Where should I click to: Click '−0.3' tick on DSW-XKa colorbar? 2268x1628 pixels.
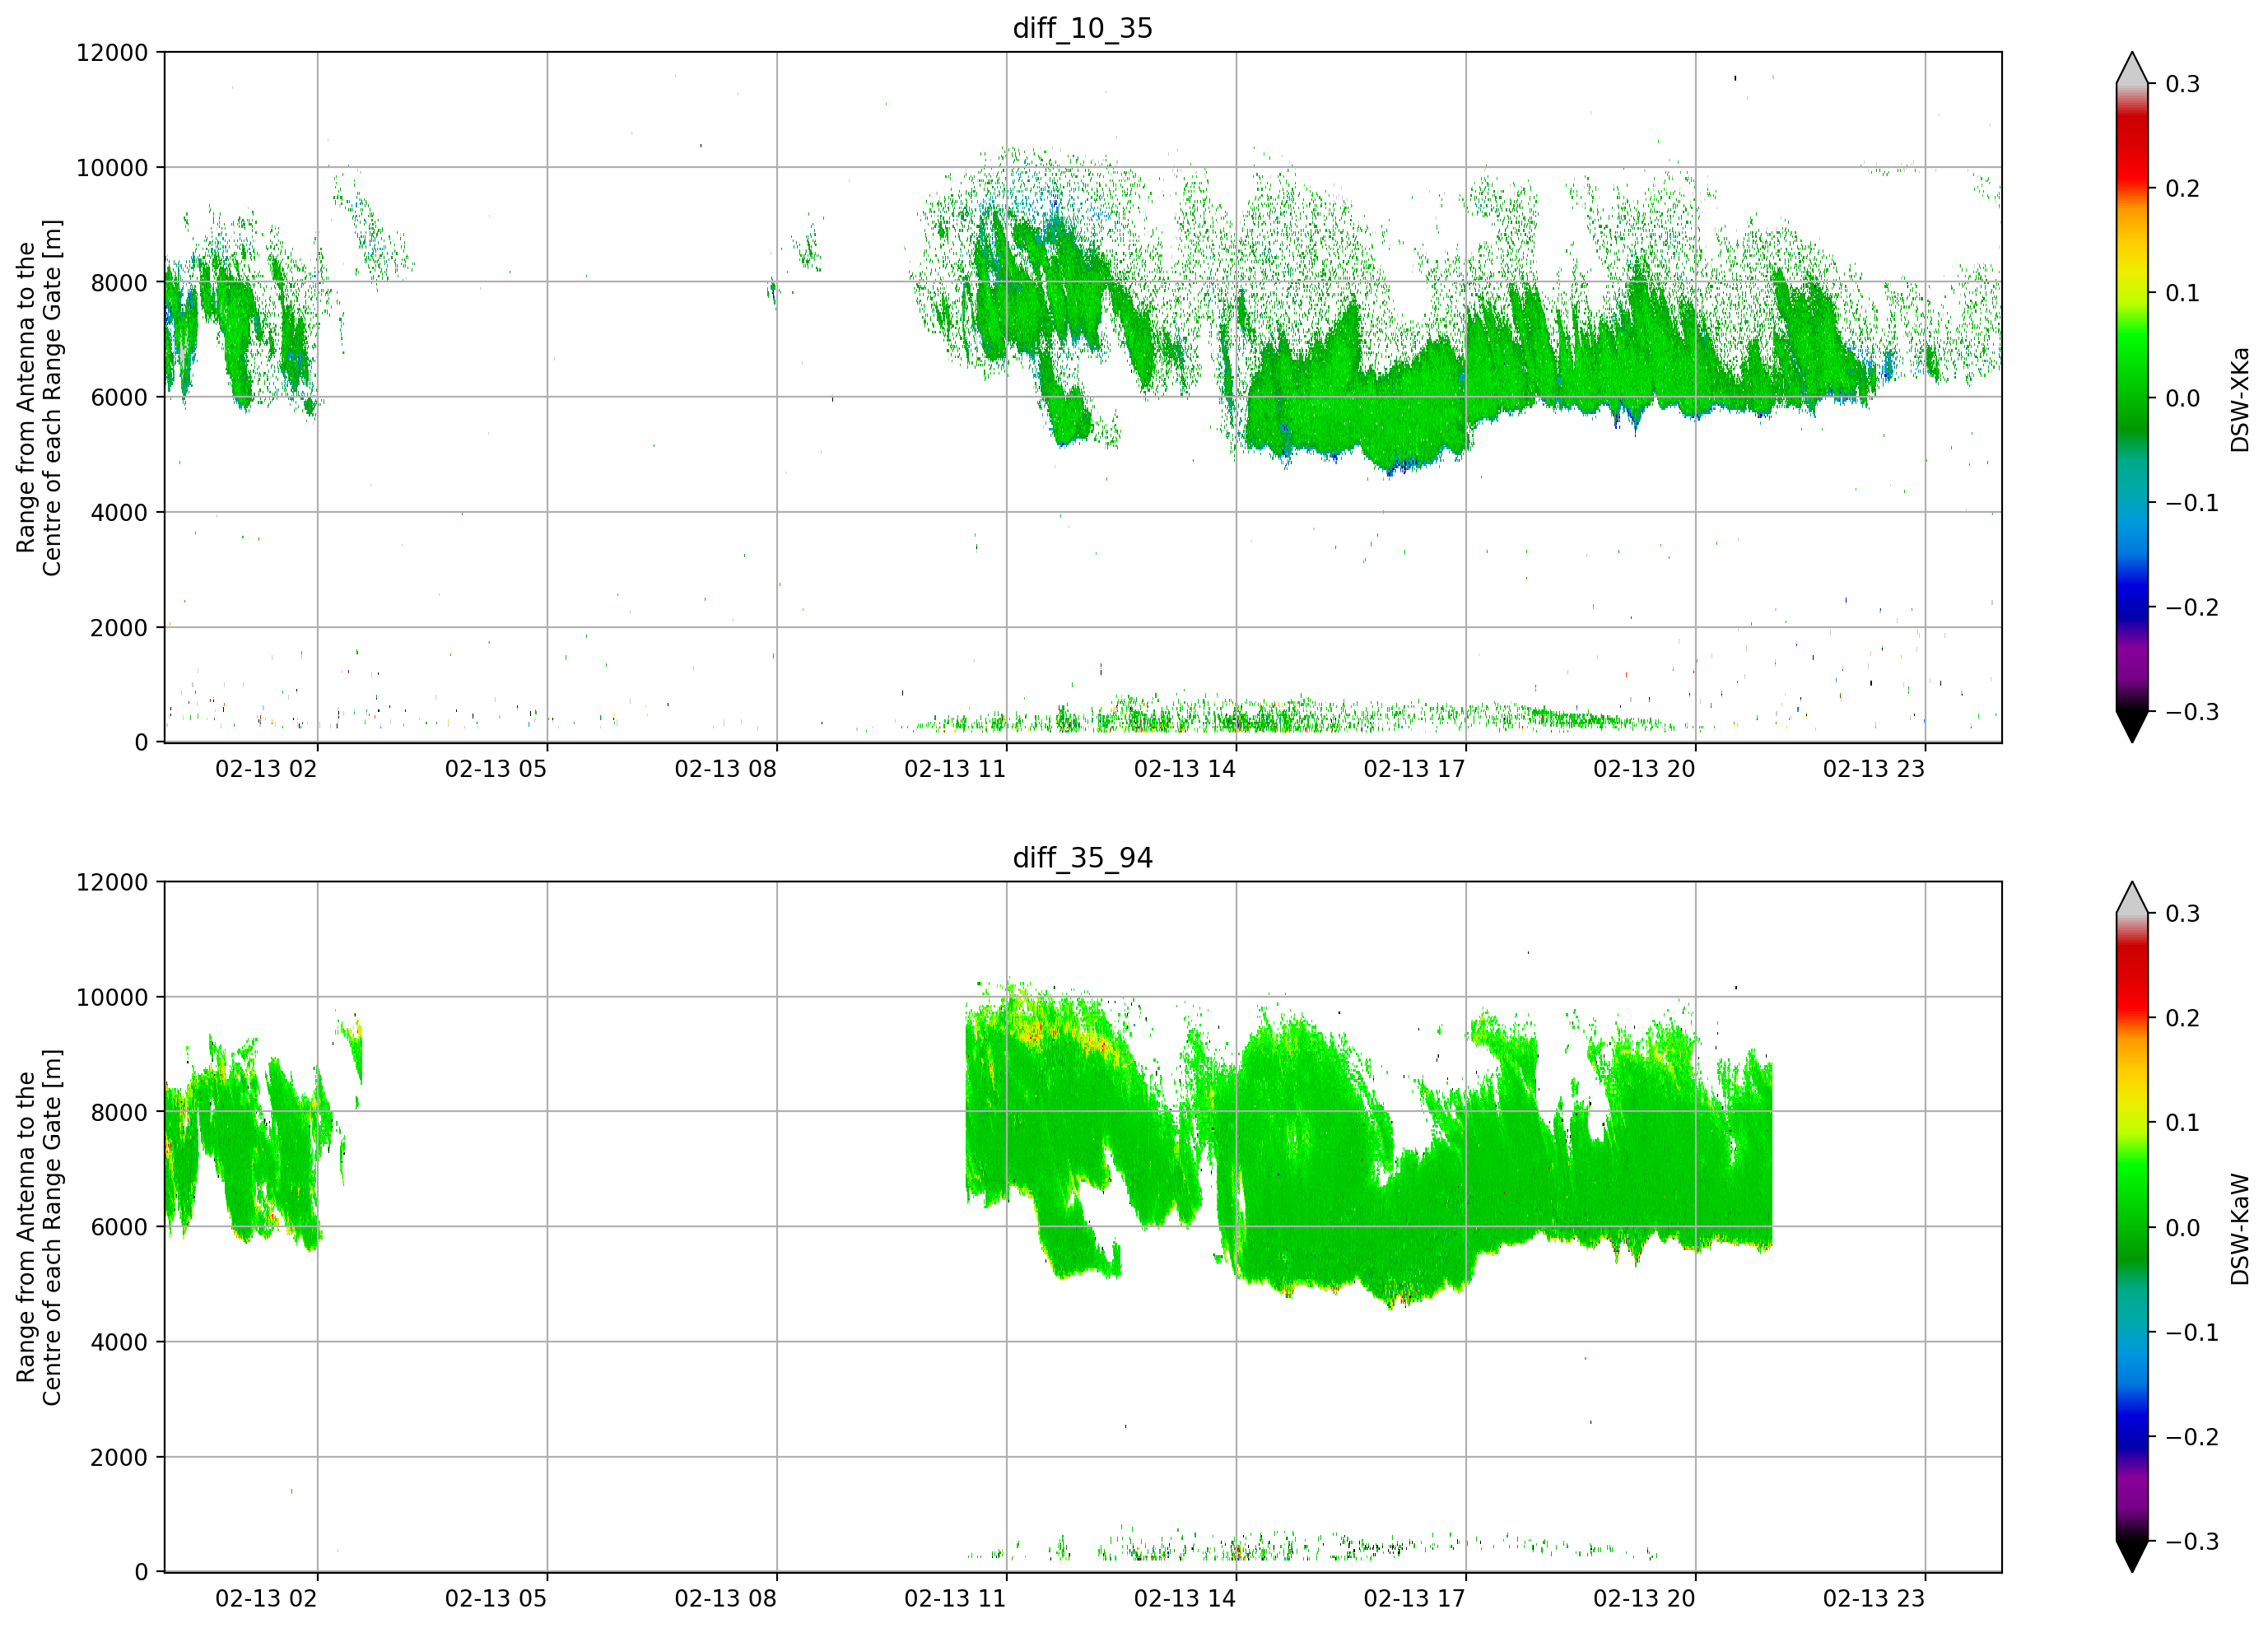click(x=2192, y=713)
